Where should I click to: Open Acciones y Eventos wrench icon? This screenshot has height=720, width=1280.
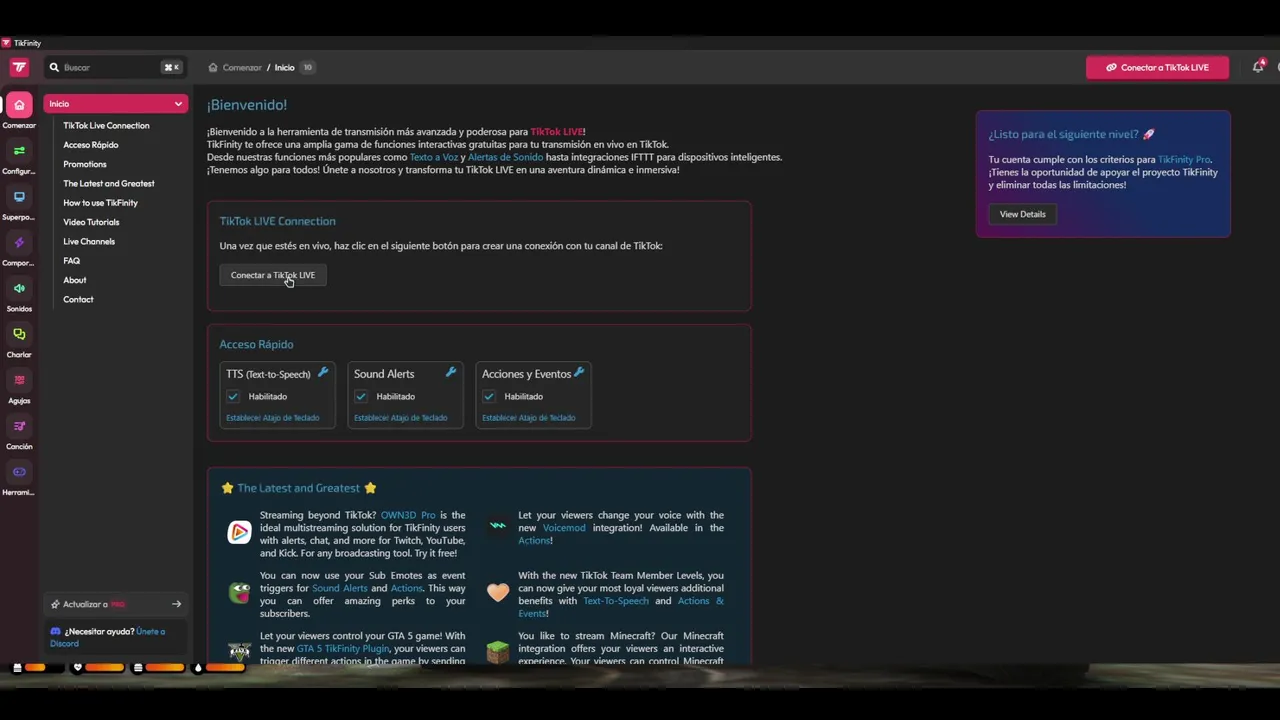pyautogui.click(x=579, y=372)
